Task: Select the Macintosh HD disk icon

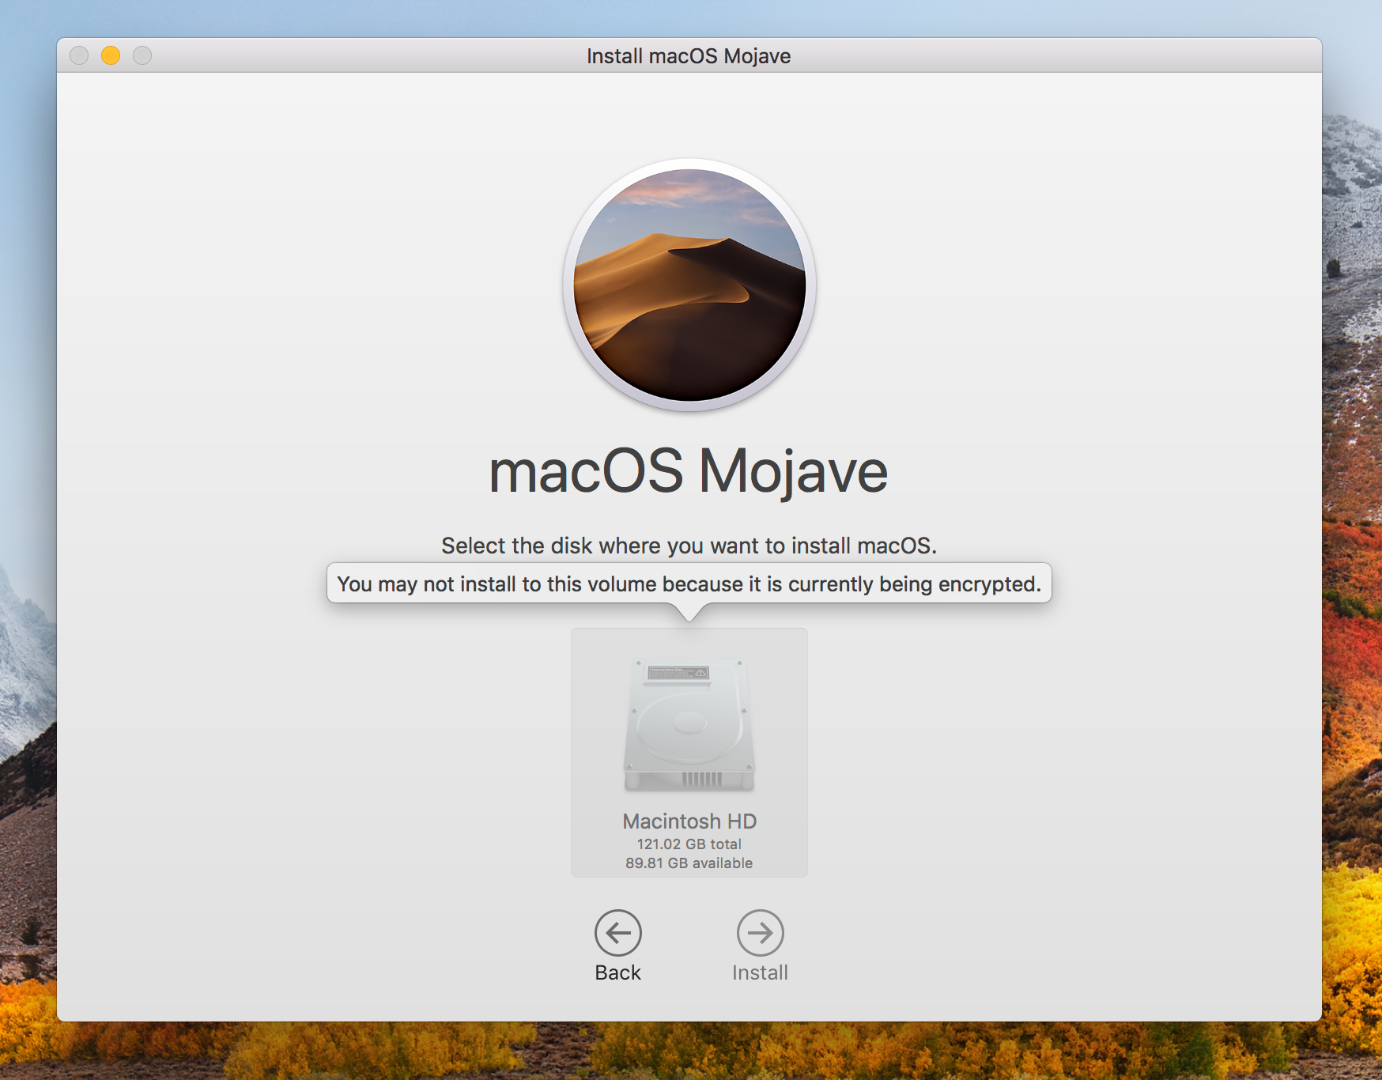Action: tap(689, 726)
